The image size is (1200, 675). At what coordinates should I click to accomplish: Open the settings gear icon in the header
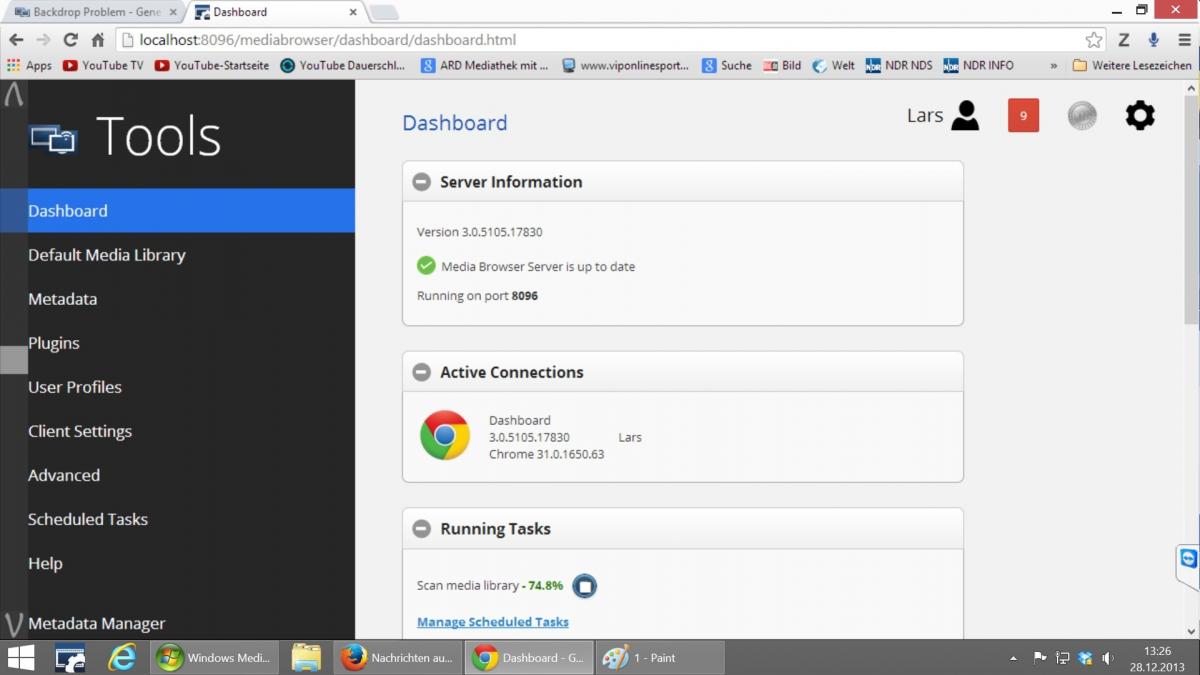click(1140, 115)
